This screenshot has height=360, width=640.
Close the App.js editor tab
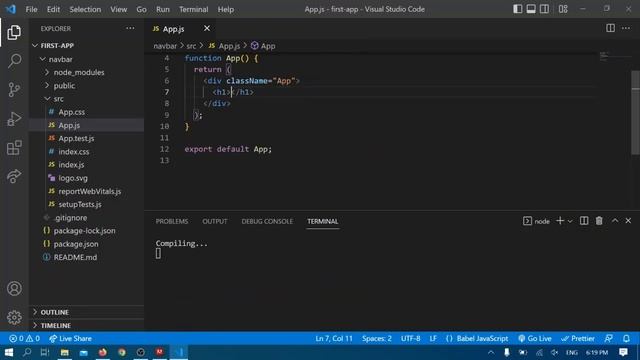(207, 28)
